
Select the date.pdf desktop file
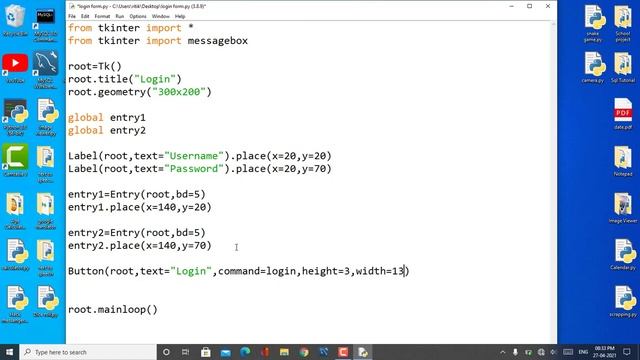623,114
